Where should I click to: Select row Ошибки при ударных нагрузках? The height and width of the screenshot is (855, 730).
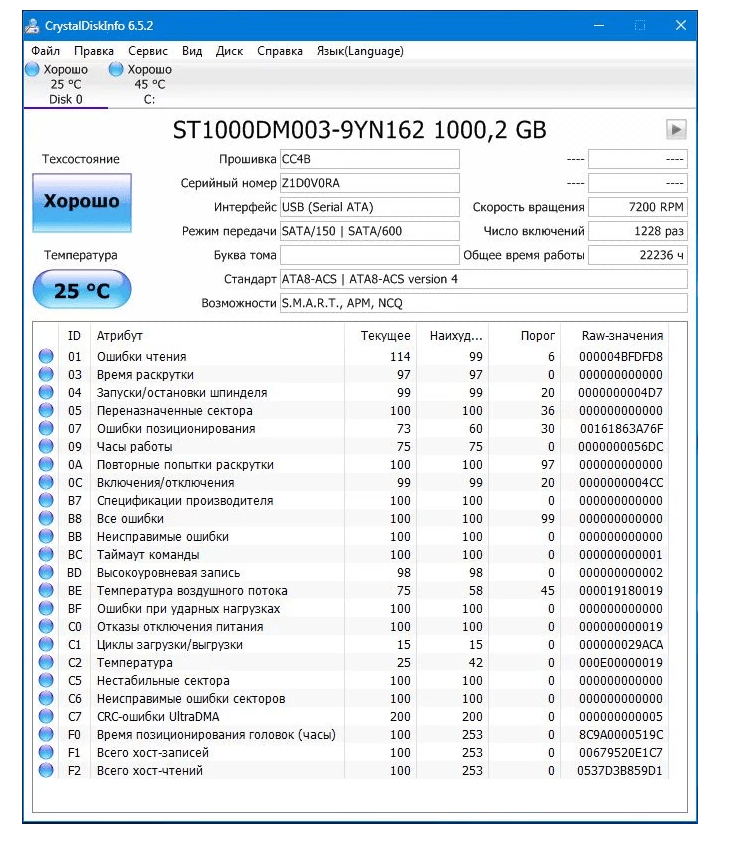[352, 609]
